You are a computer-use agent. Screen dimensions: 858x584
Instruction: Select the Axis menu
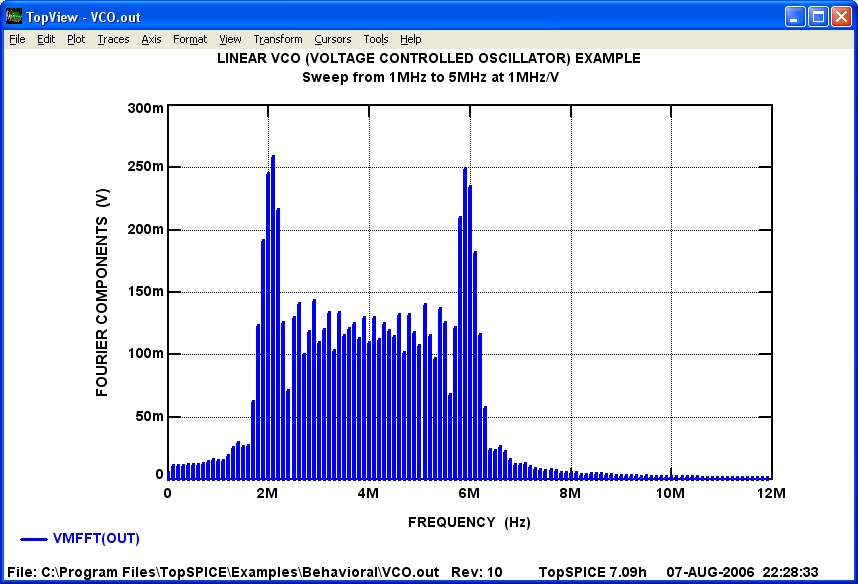pos(151,39)
